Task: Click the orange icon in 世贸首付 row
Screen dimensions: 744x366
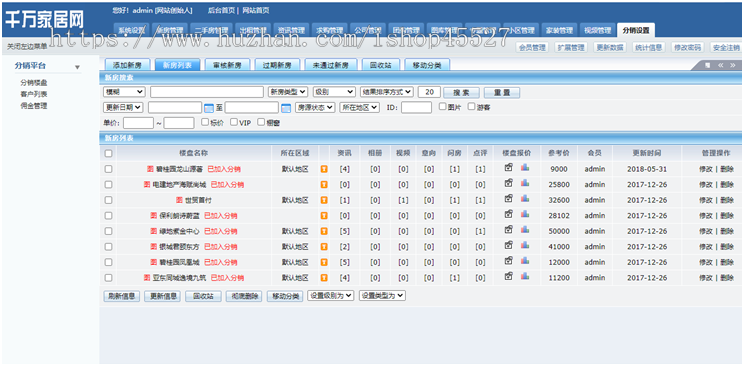Action: tap(324, 200)
